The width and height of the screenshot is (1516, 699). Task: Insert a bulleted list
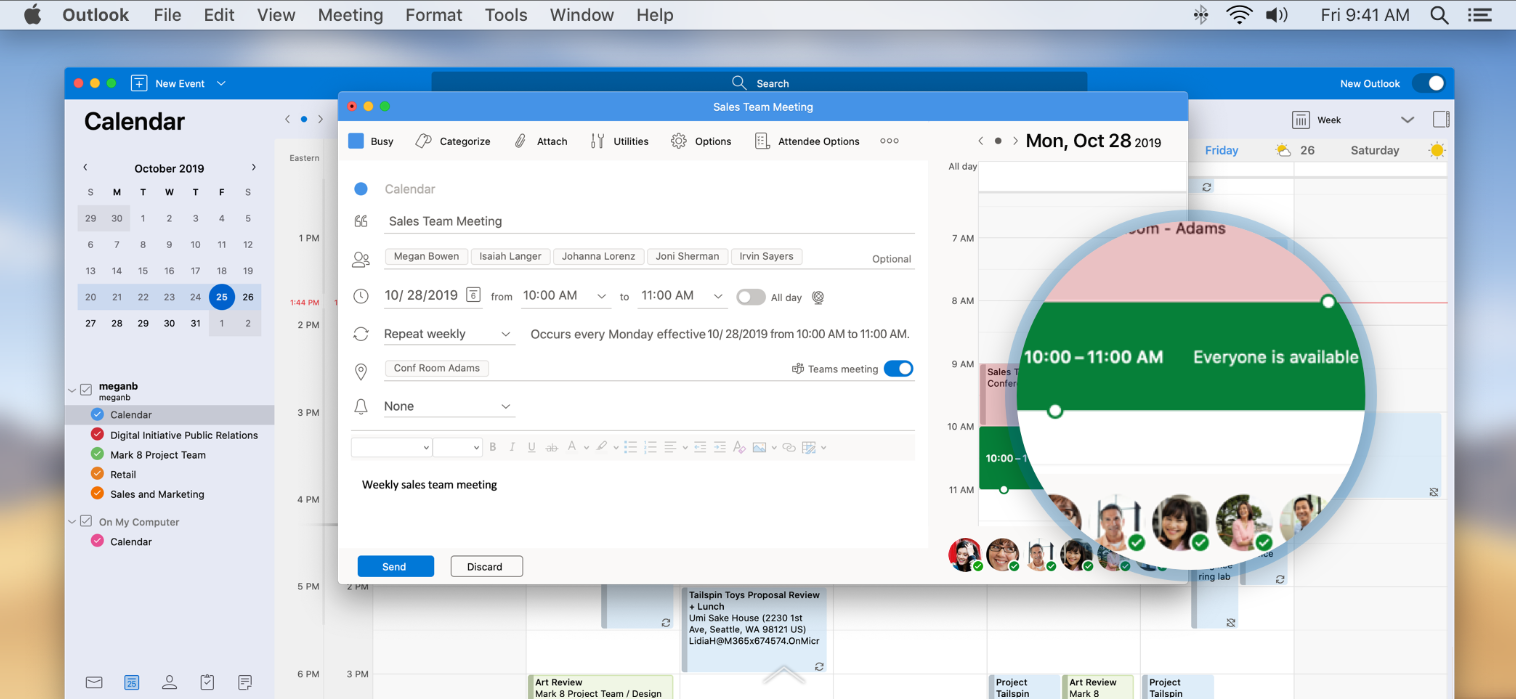tap(631, 447)
